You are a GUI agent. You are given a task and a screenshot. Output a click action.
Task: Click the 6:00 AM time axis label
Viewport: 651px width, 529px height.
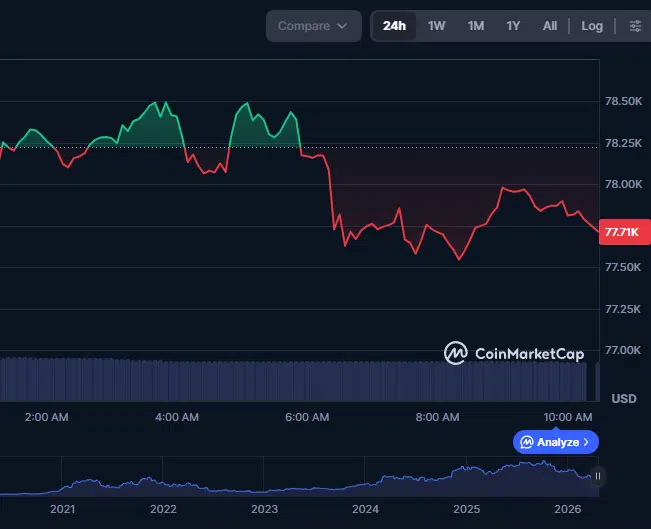coord(306,417)
